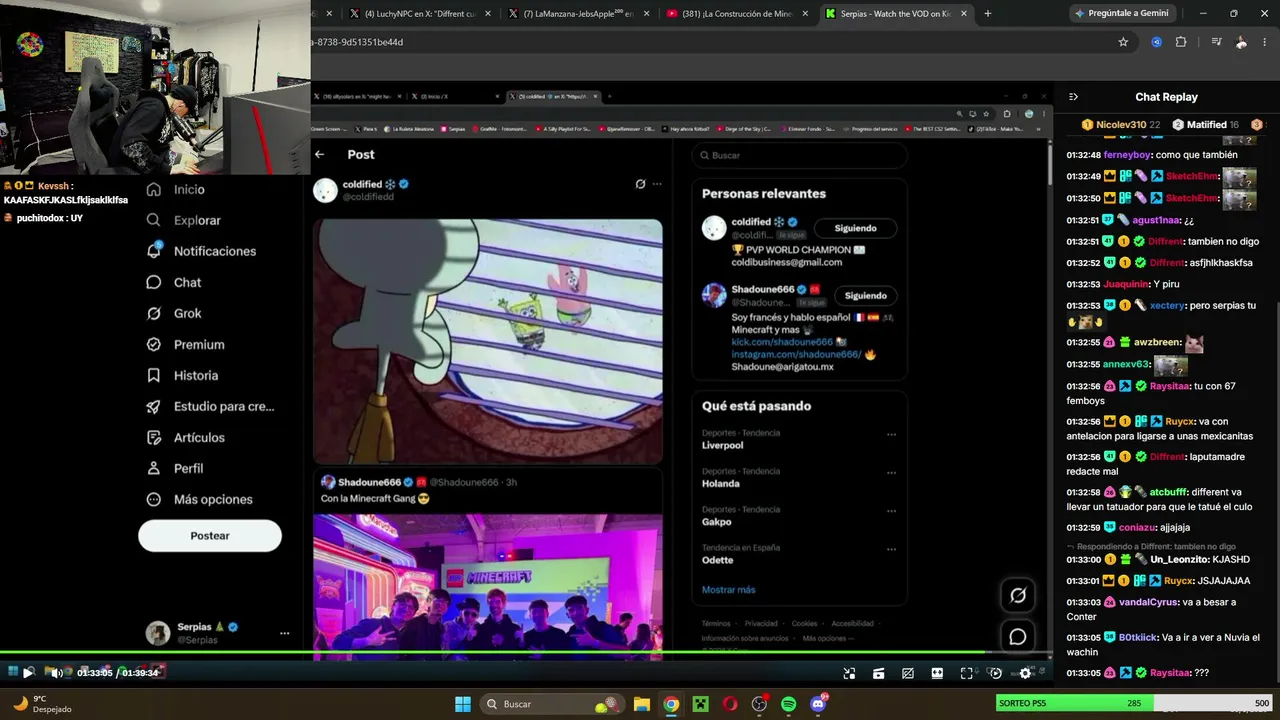Image resolution: width=1280 pixels, height=720 pixels.
Task: Open Chrome three-dot menu
Action: (x=1266, y=42)
